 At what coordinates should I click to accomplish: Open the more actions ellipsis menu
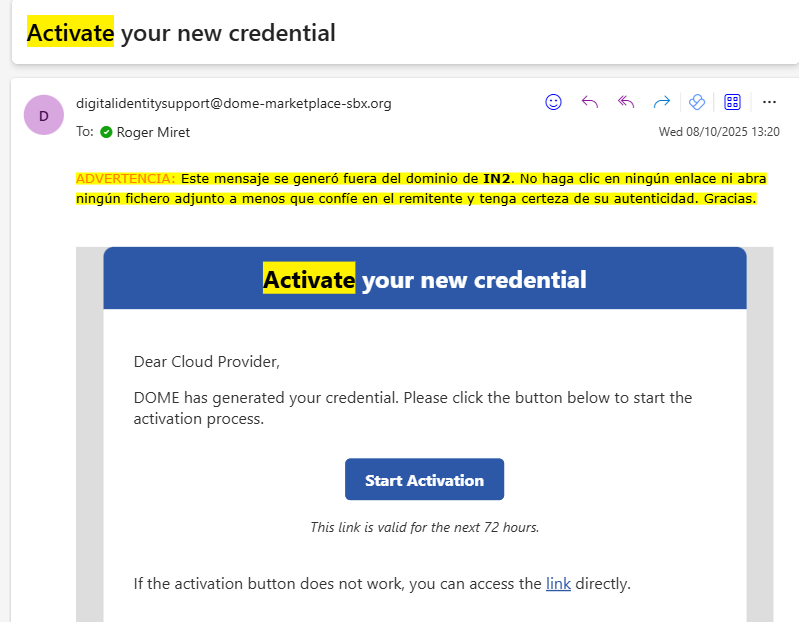769,102
